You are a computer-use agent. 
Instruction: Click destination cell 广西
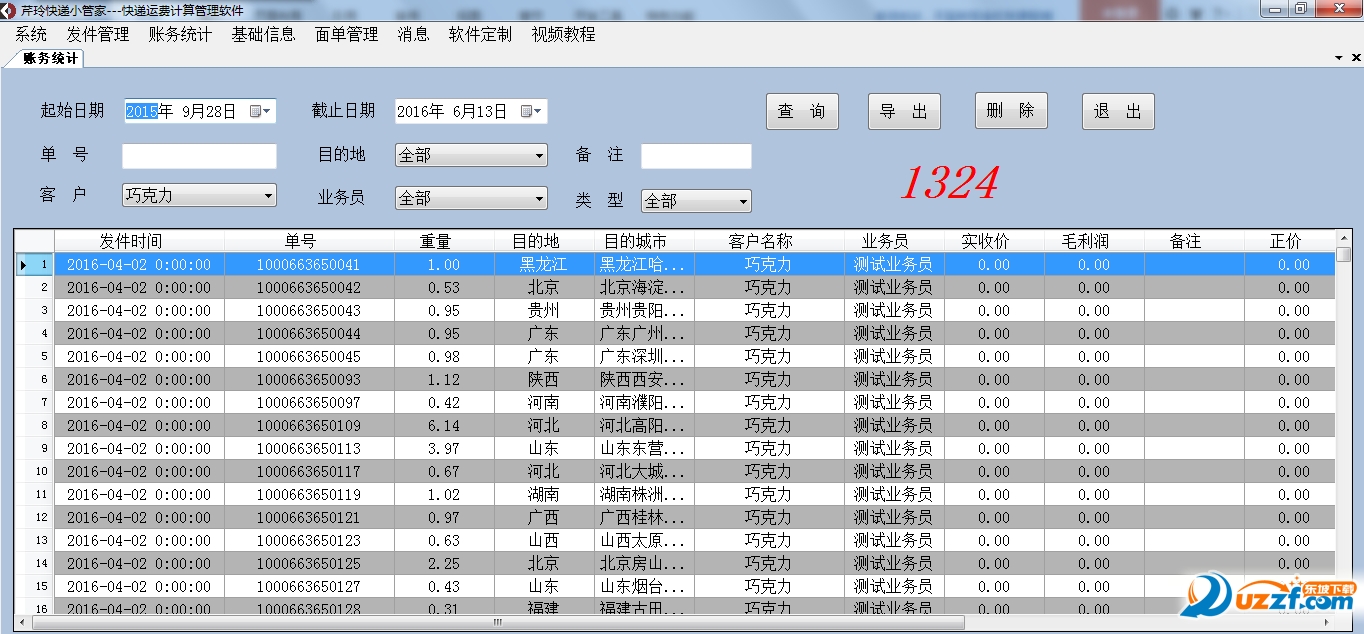tap(544, 518)
